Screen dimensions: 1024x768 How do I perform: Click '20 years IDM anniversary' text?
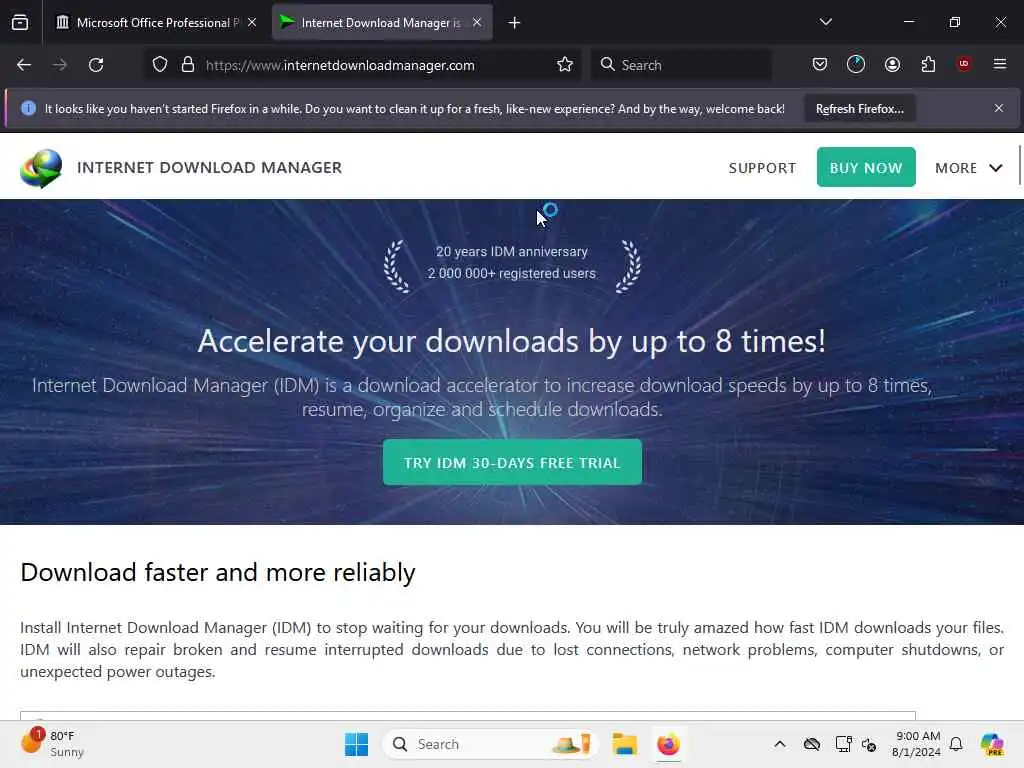pyautogui.click(x=511, y=251)
